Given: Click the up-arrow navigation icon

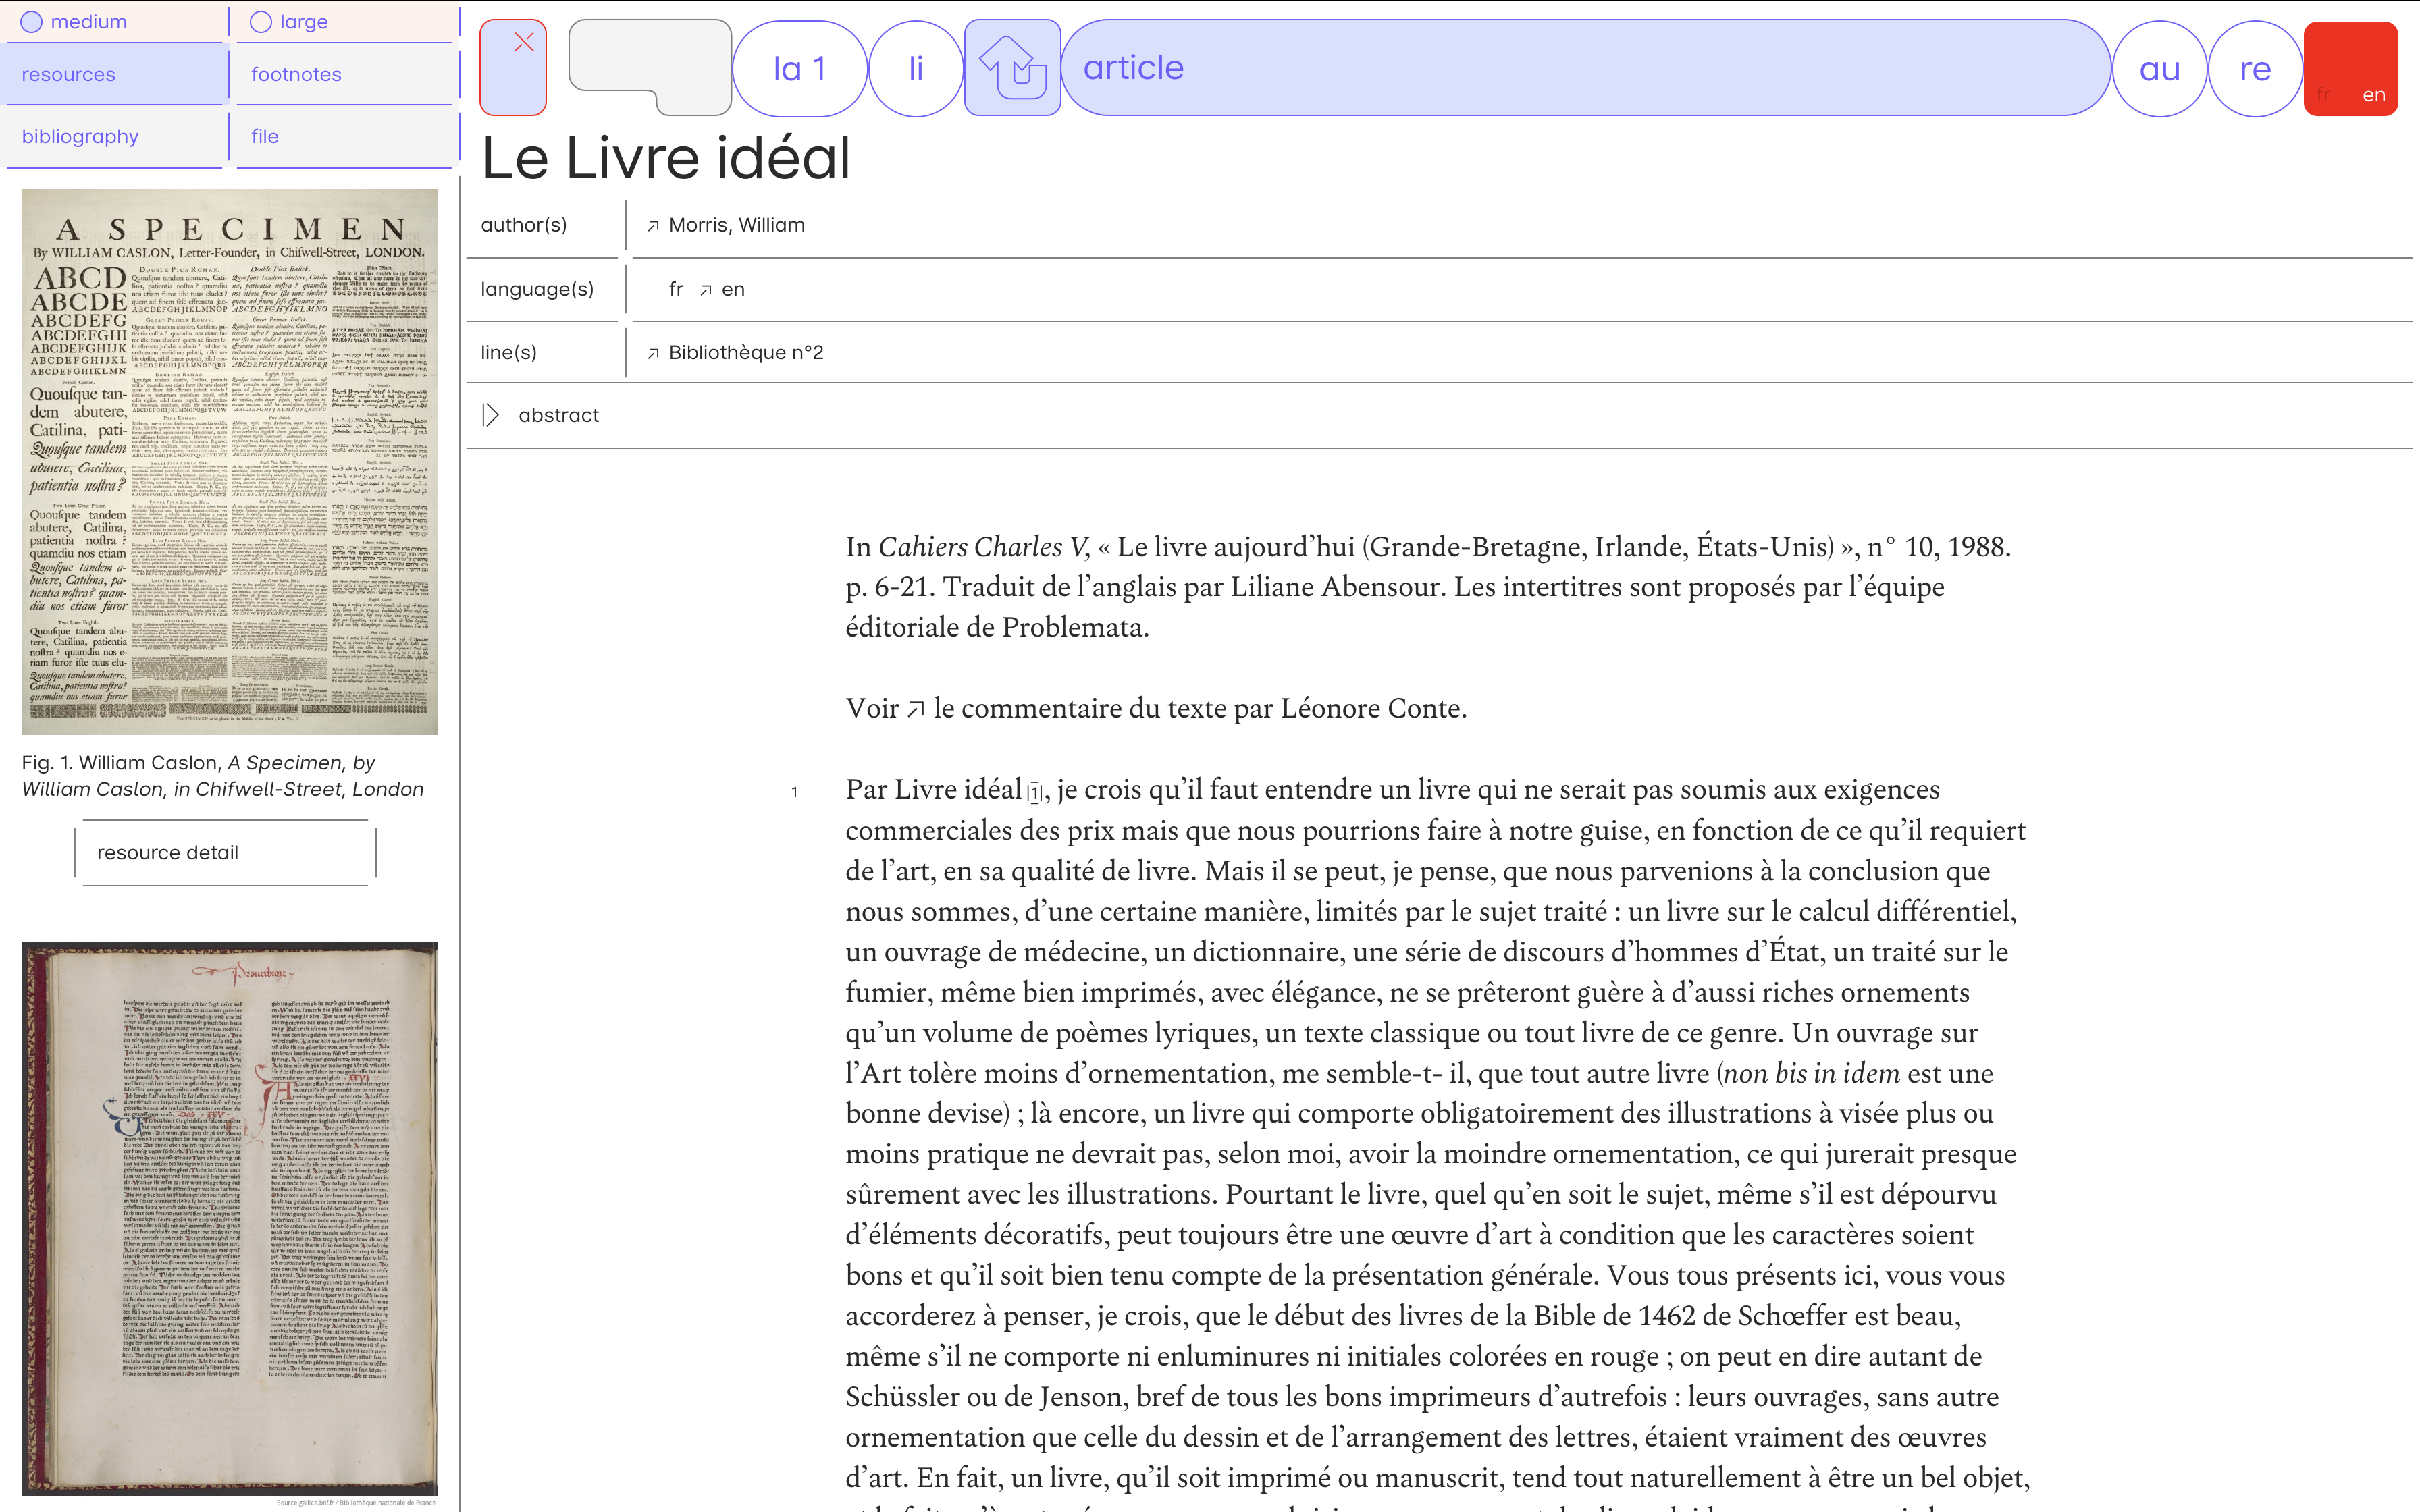Looking at the screenshot, I should coord(1012,68).
